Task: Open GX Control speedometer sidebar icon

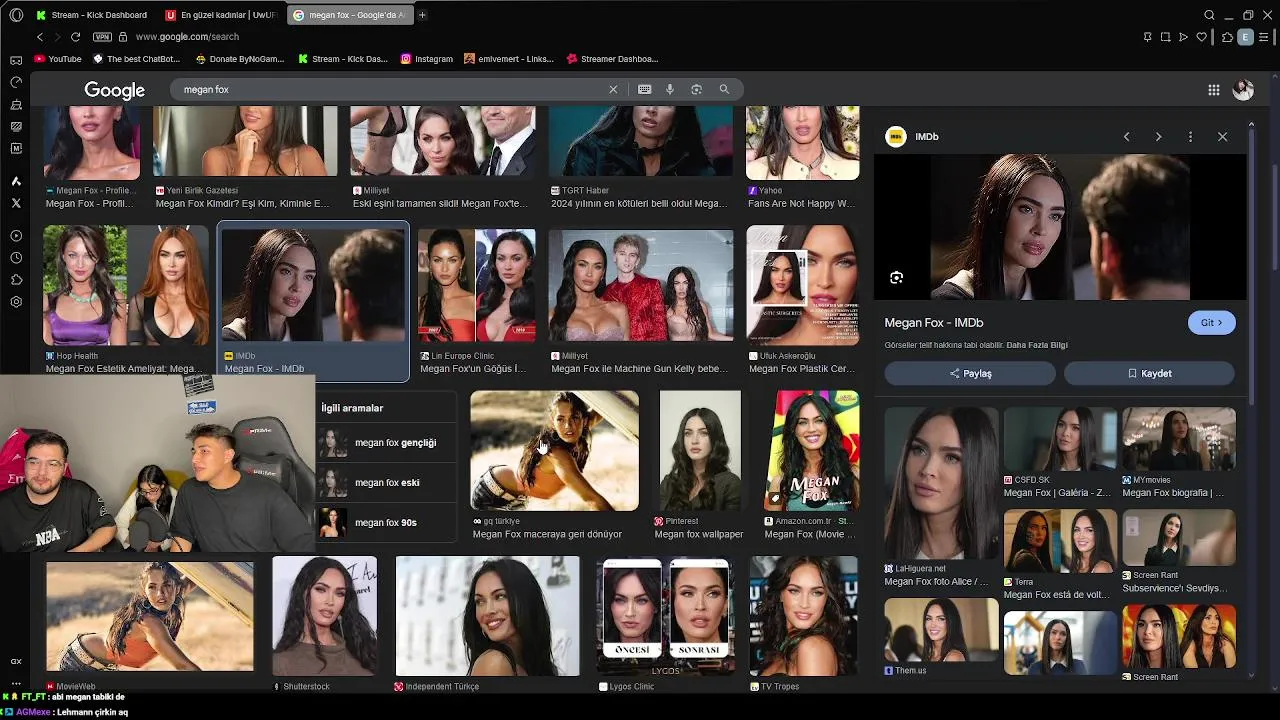Action: click(x=16, y=82)
